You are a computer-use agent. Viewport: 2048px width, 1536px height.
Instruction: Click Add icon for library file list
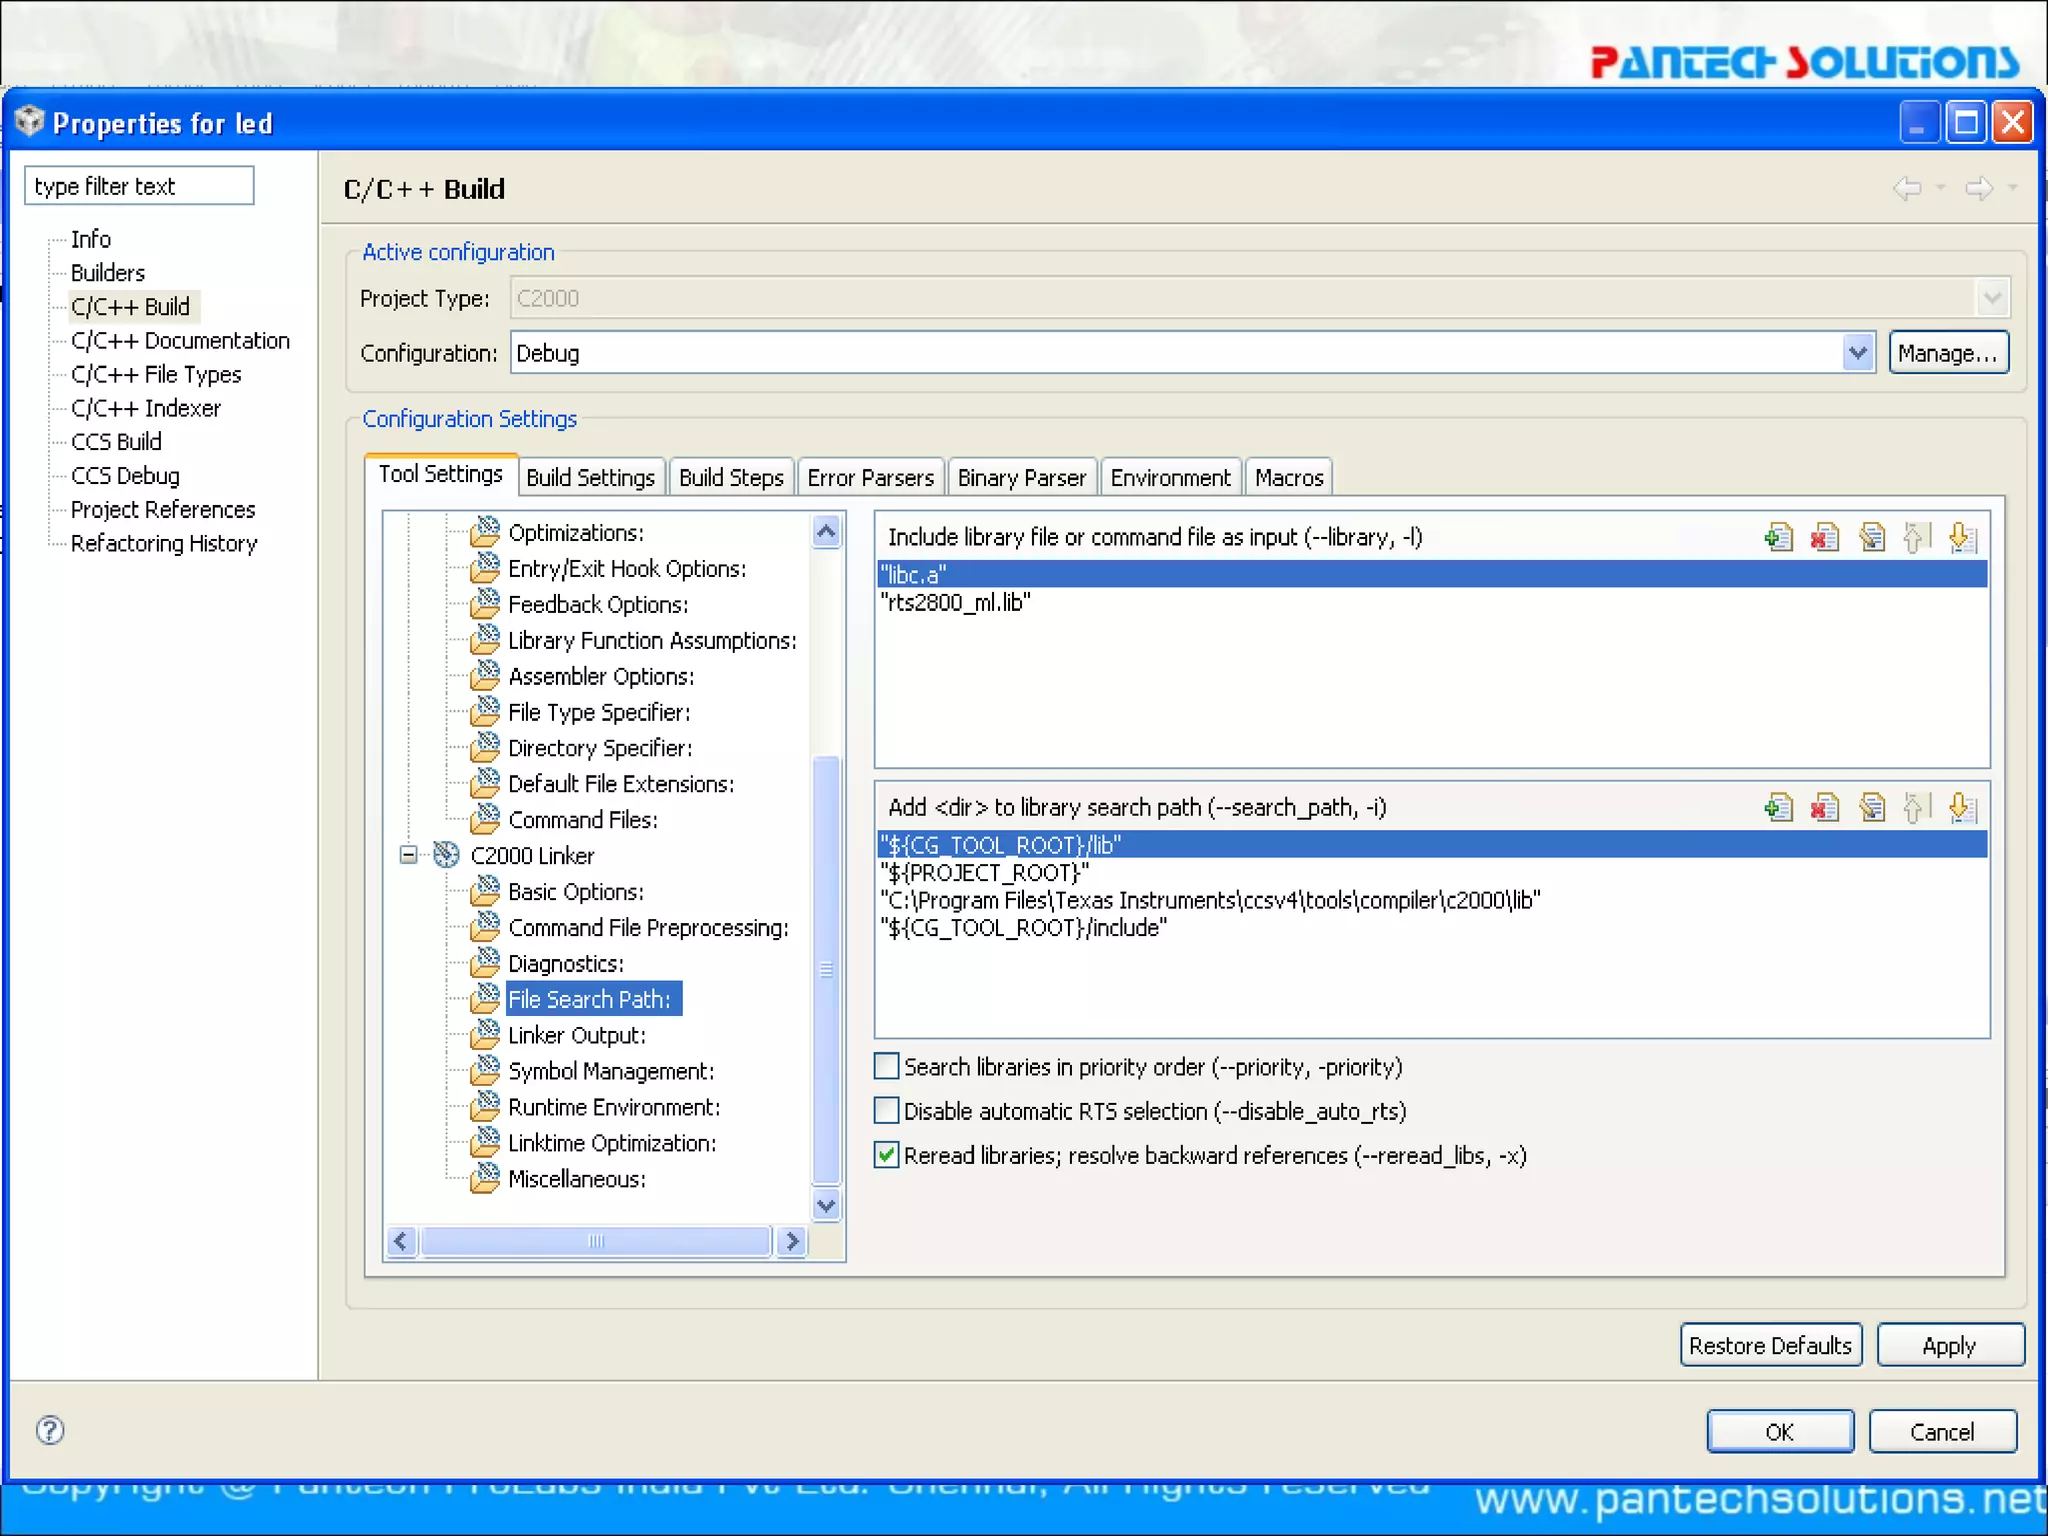[x=1778, y=537]
